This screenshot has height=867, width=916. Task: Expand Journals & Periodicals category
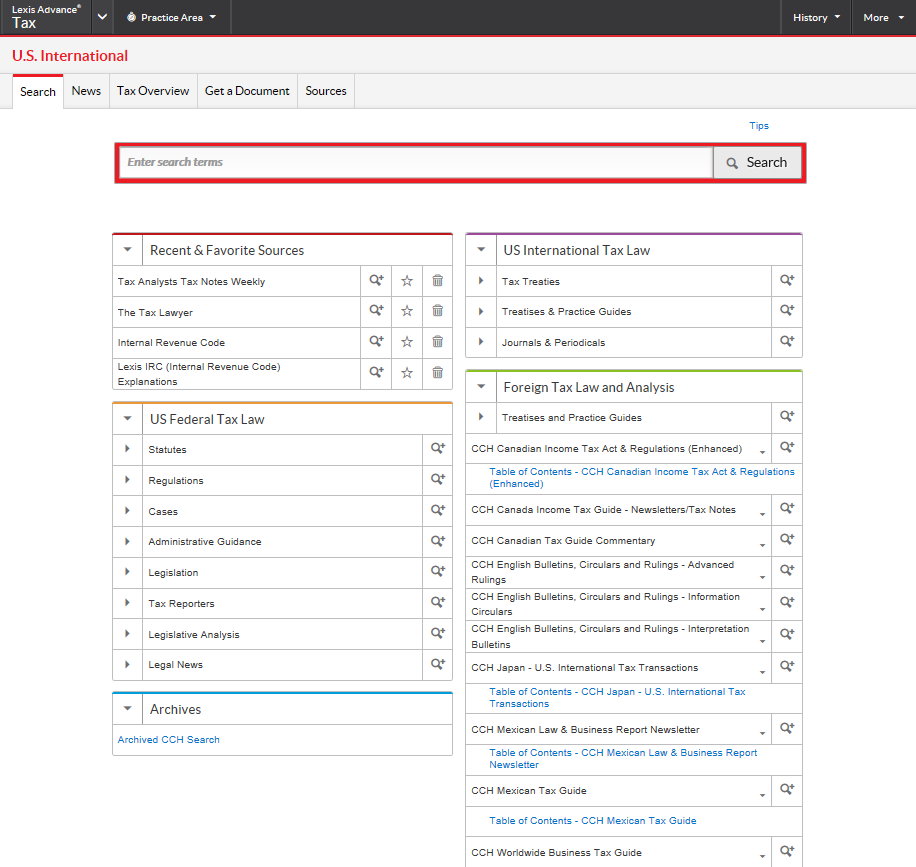pyautogui.click(x=481, y=341)
